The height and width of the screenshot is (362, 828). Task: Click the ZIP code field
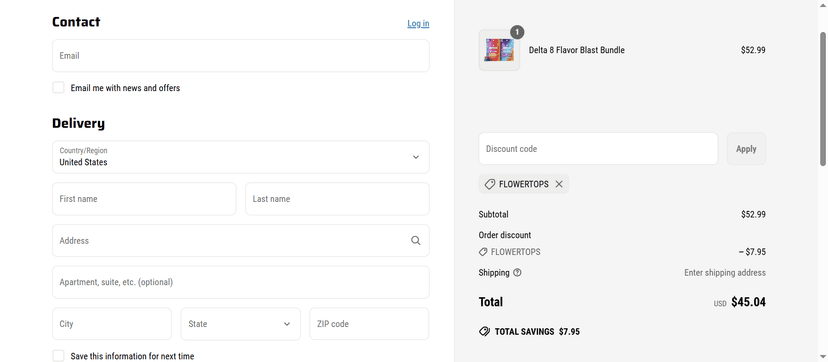(369, 324)
